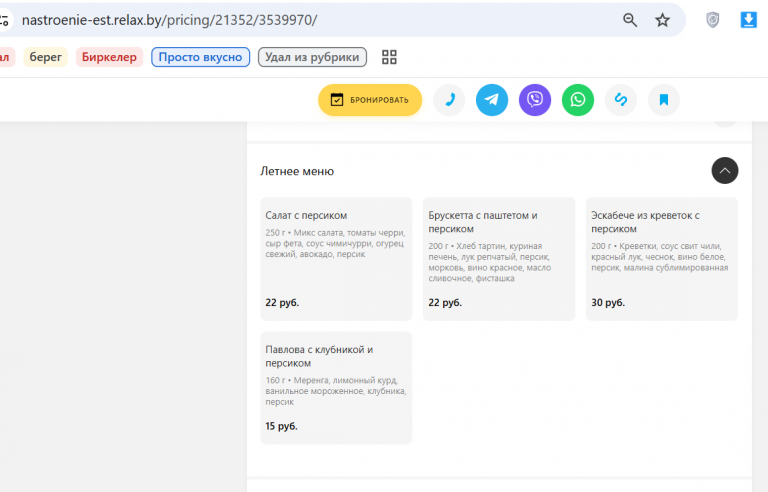Image resolution: width=768 pixels, height=492 pixels.
Task: Open the берег bookmark
Action: (x=46, y=57)
